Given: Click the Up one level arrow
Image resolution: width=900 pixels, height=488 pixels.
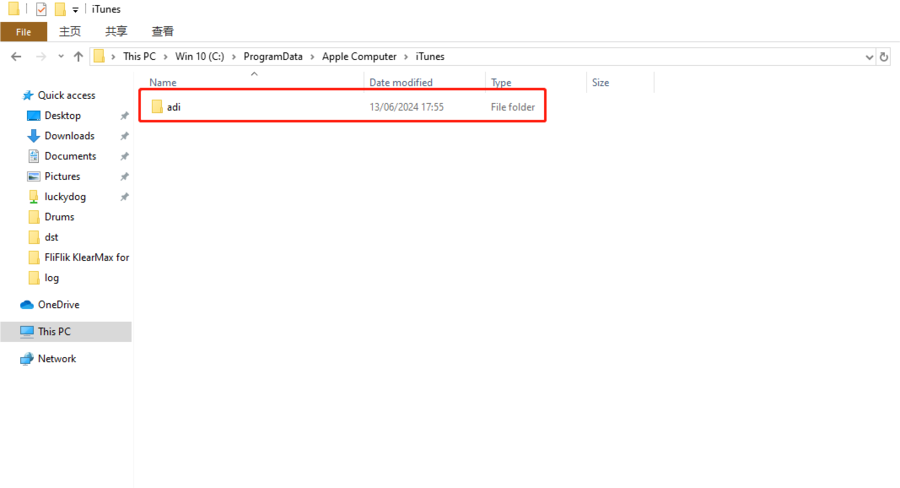Looking at the screenshot, I should click(79, 57).
